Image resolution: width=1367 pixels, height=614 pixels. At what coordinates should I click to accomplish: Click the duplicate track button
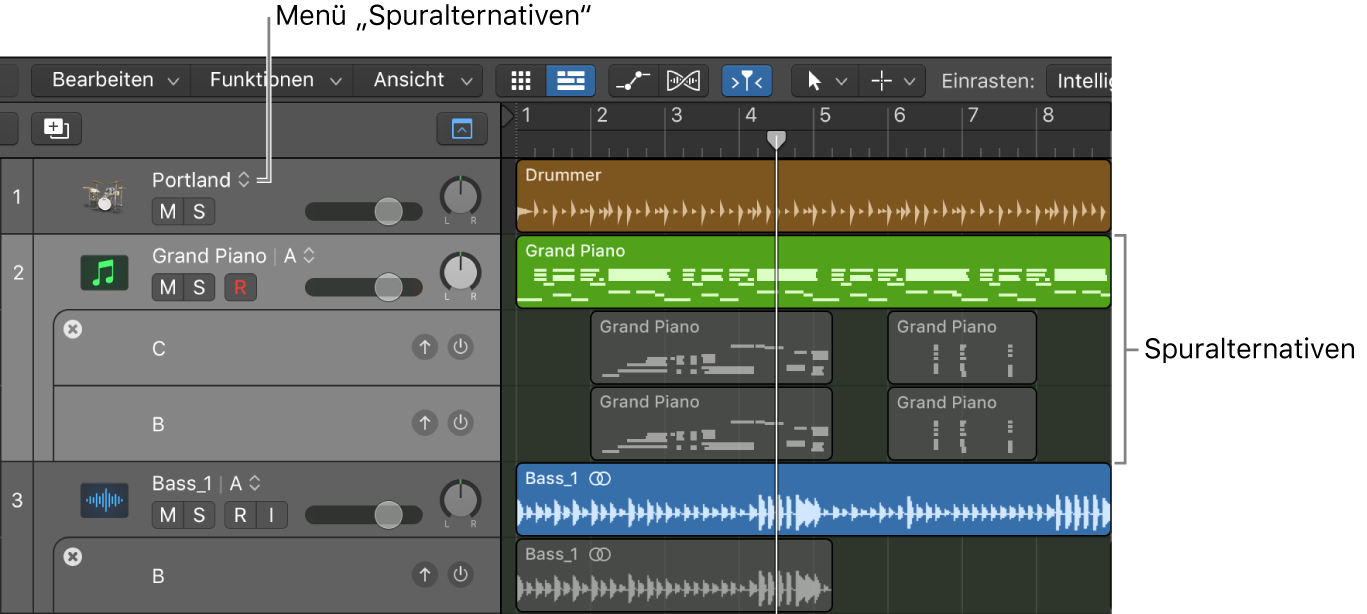pyautogui.click(x=56, y=128)
